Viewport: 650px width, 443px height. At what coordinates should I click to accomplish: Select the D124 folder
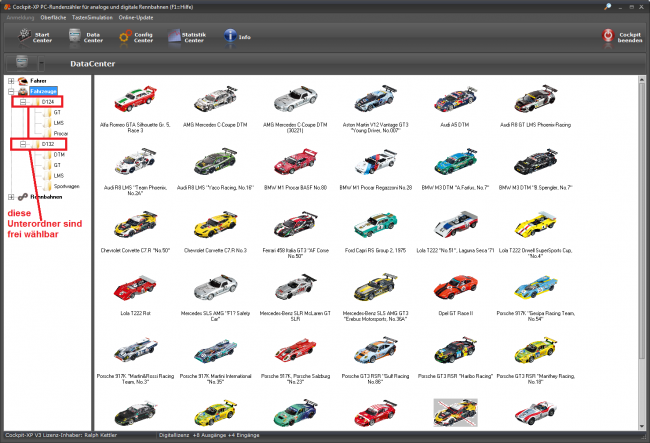pyautogui.click(x=48, y=102)
